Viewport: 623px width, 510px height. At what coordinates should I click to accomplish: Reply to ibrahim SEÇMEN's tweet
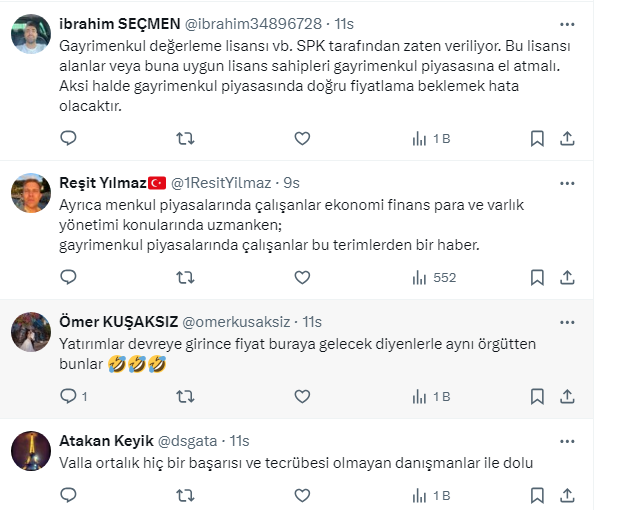(68, 138)
